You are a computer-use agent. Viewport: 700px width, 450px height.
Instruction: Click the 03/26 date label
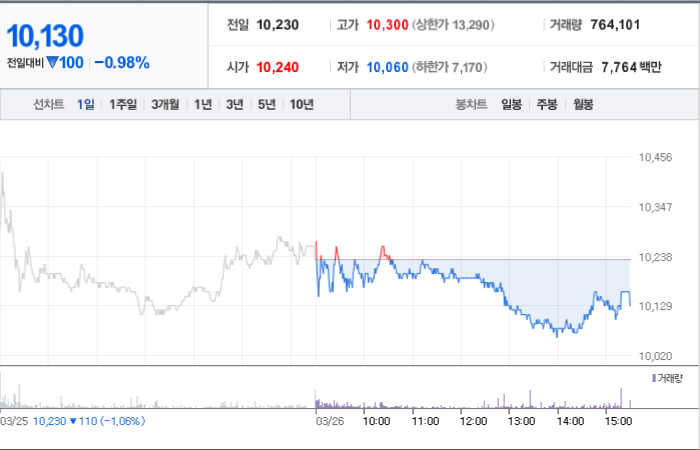[330, 421]
